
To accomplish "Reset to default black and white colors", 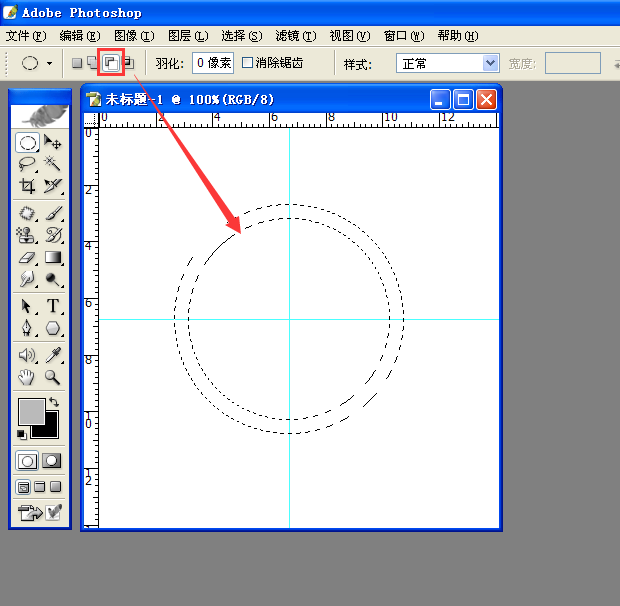I will (22, 434).
